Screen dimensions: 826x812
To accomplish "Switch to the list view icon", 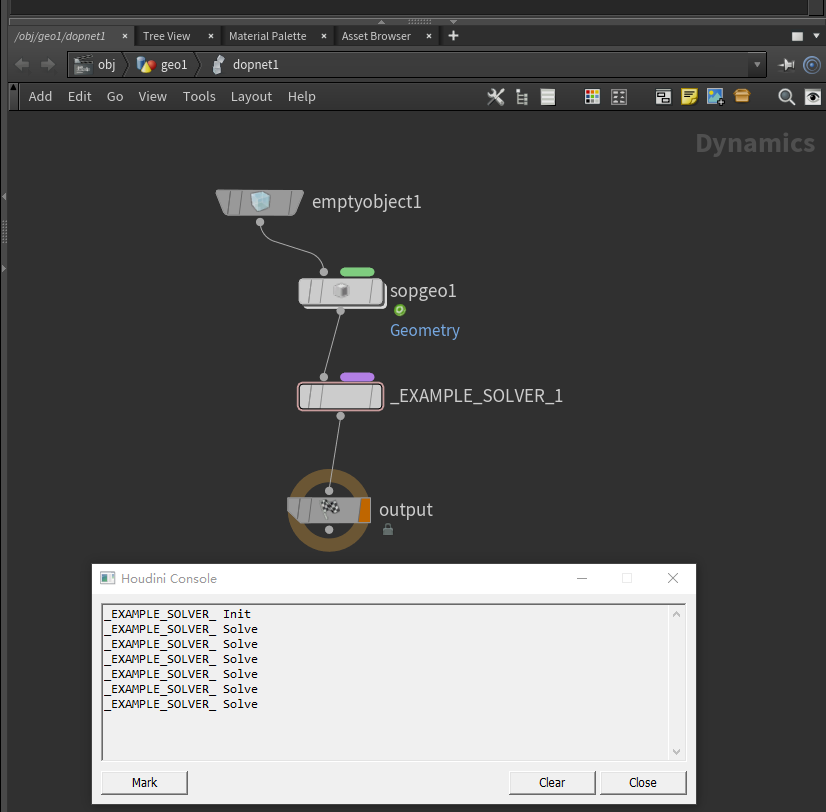I will coord(548,97).
